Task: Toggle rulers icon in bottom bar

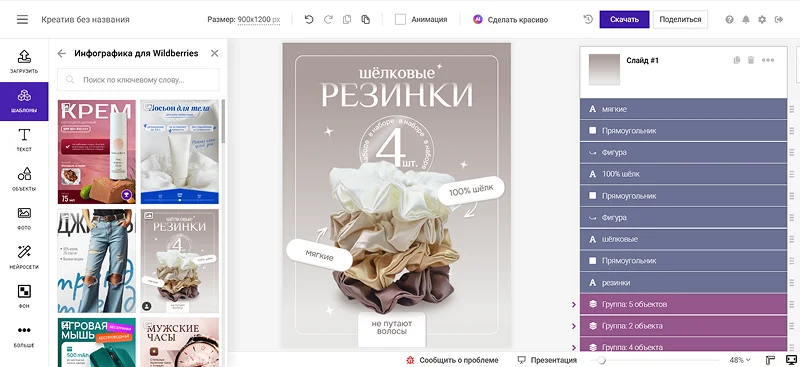Action: point(770,360)
